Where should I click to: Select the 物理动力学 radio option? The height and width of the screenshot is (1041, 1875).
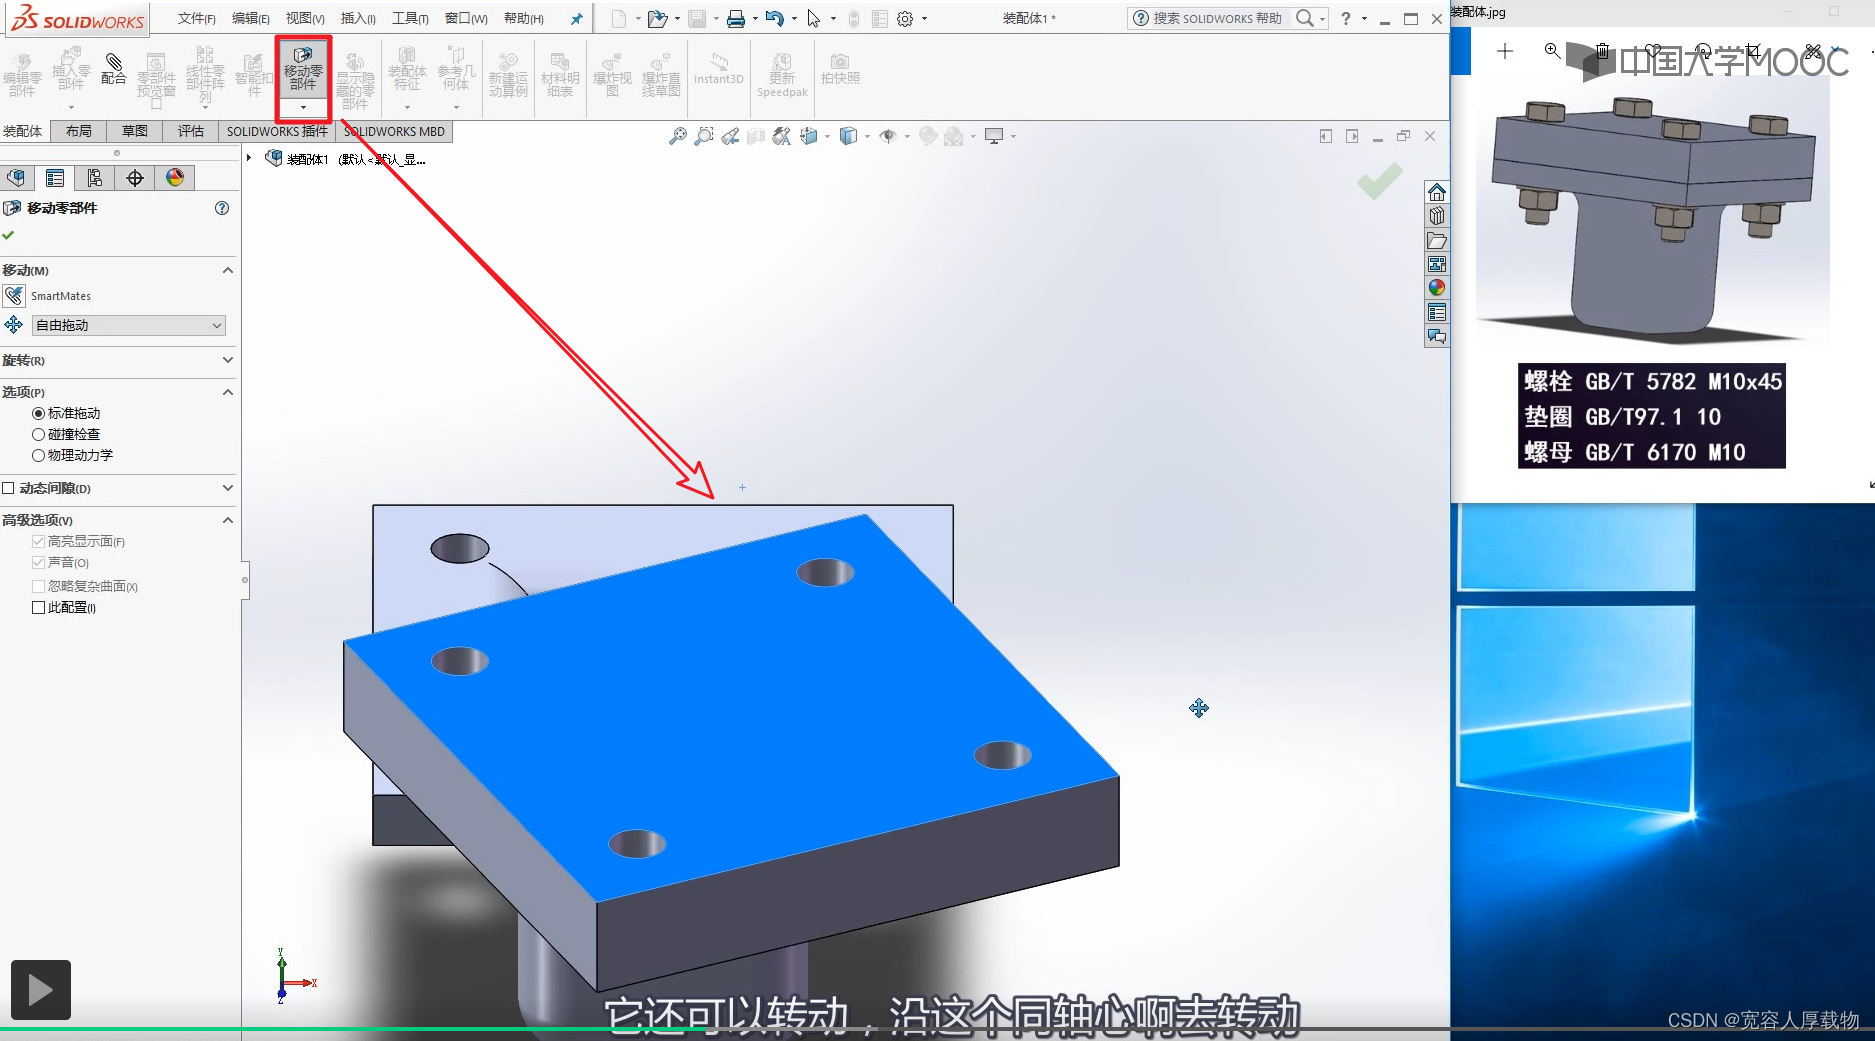click(x=38, y=455)
